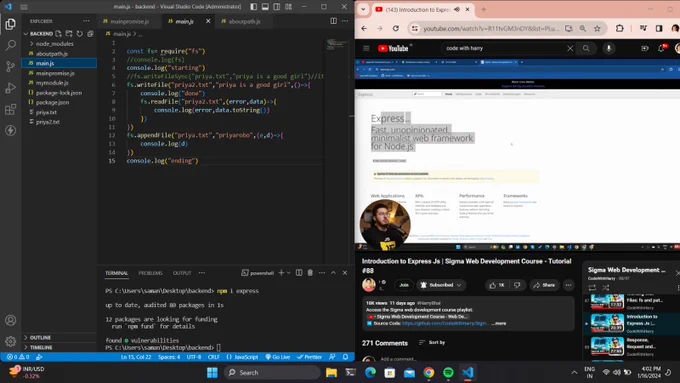
Task: Select the OUTPUT panel tab
Action: point(182,273)
